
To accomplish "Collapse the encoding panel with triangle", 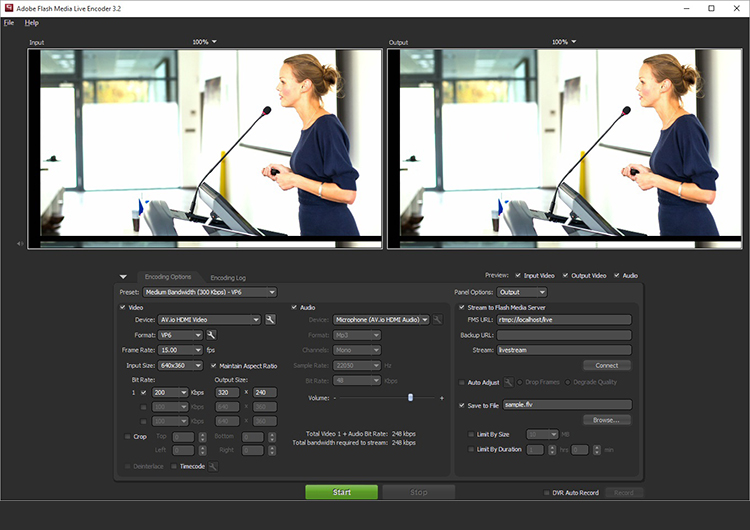I will [123, 277].
